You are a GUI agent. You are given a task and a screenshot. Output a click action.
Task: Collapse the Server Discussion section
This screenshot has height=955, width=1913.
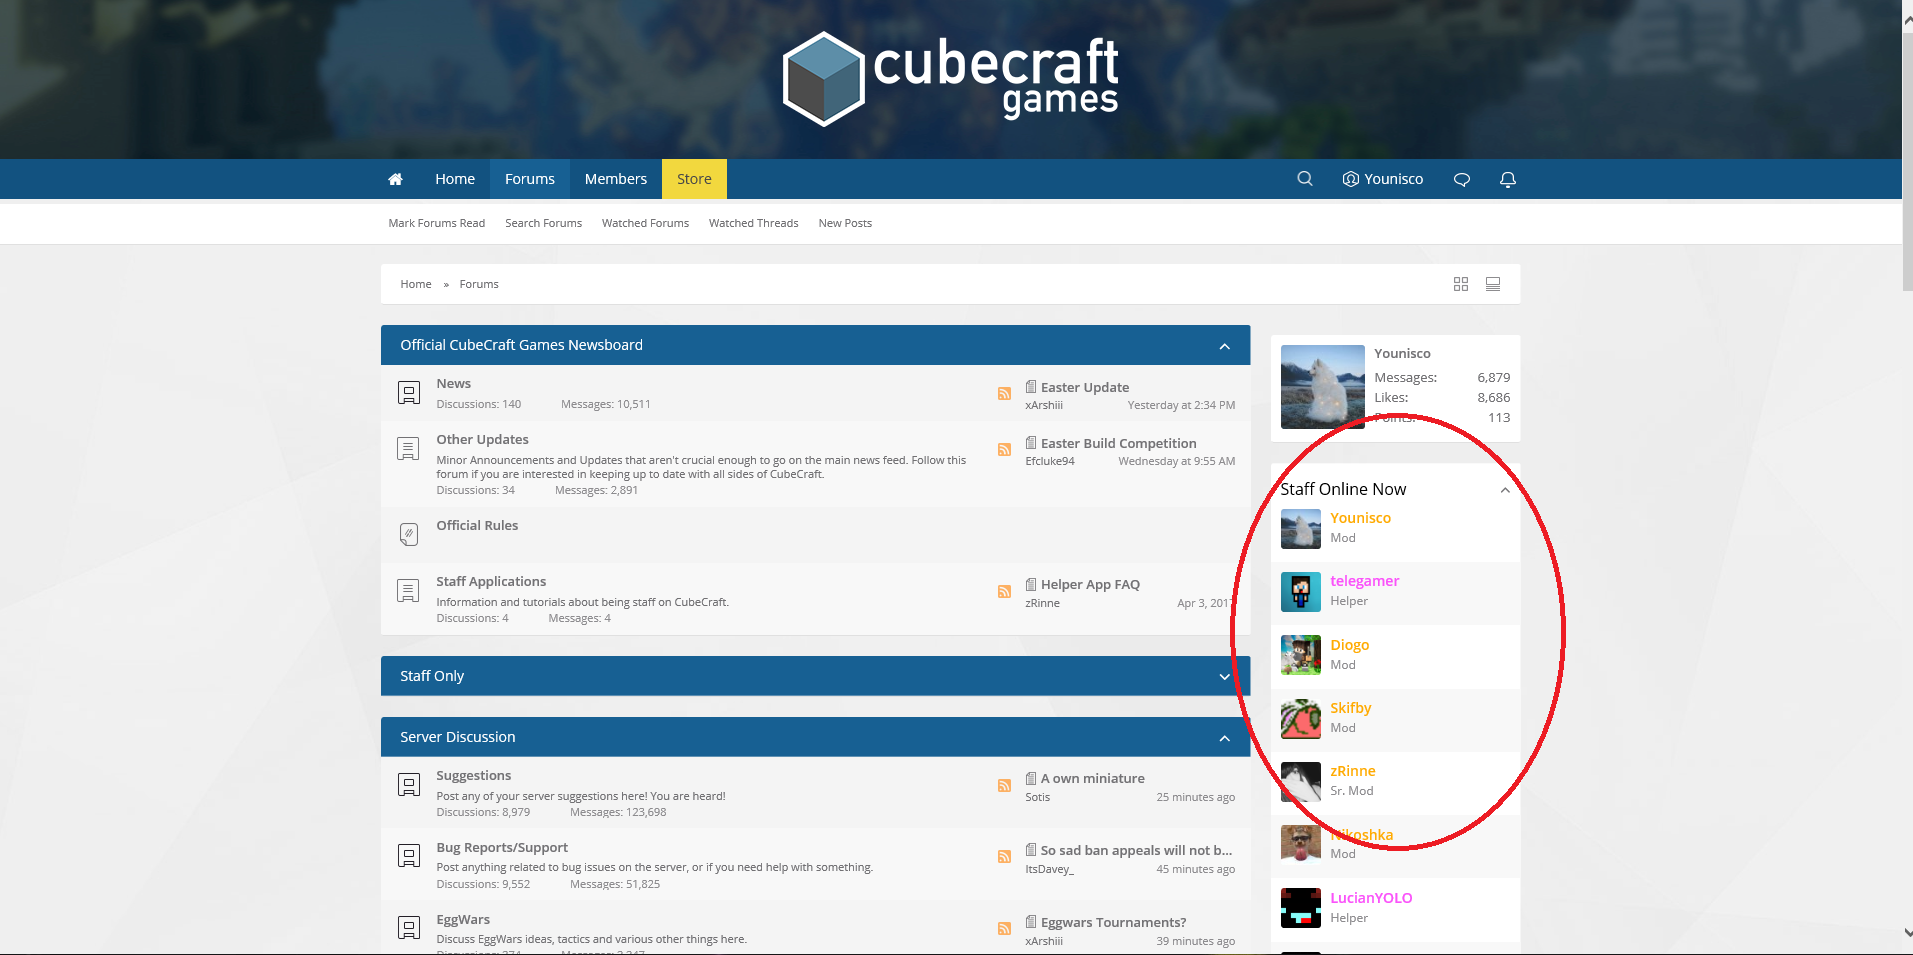(x=1224, y=738)
